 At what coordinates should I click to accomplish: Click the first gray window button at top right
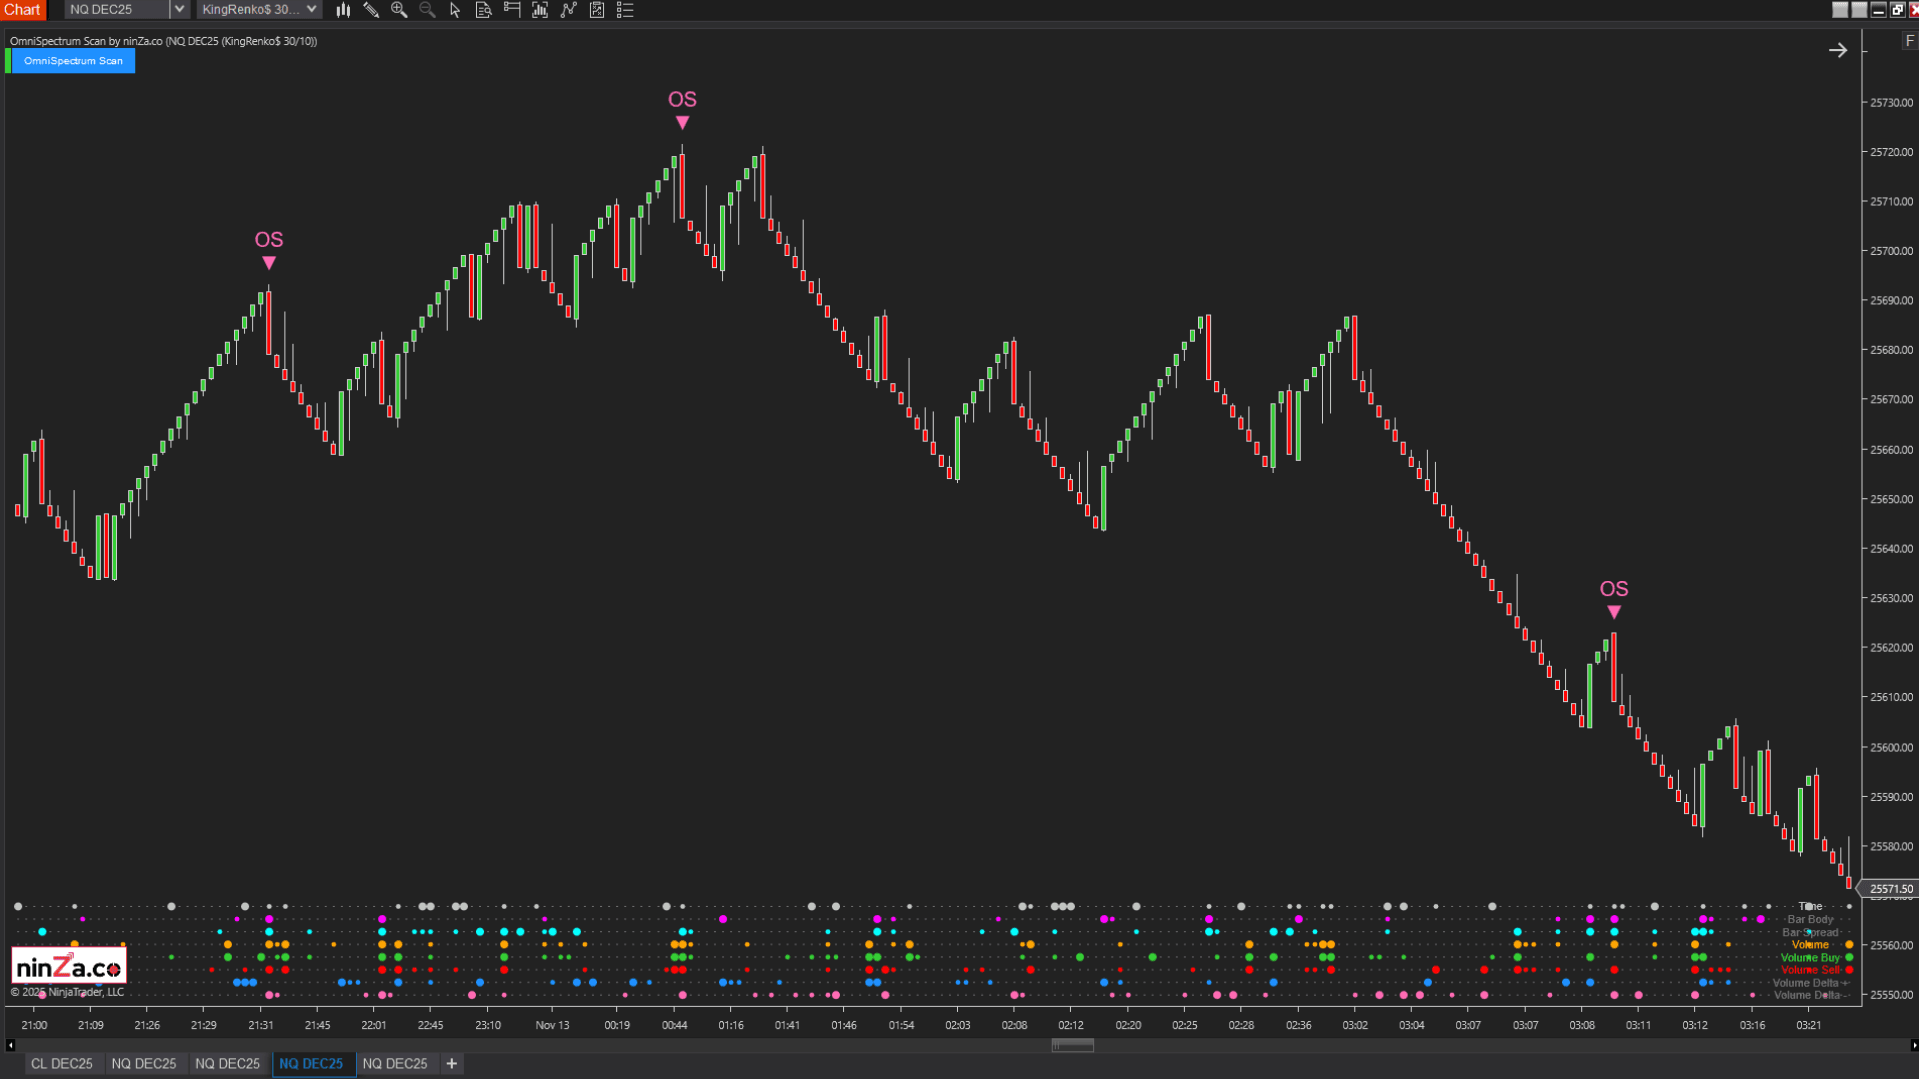click(1840, 10)
